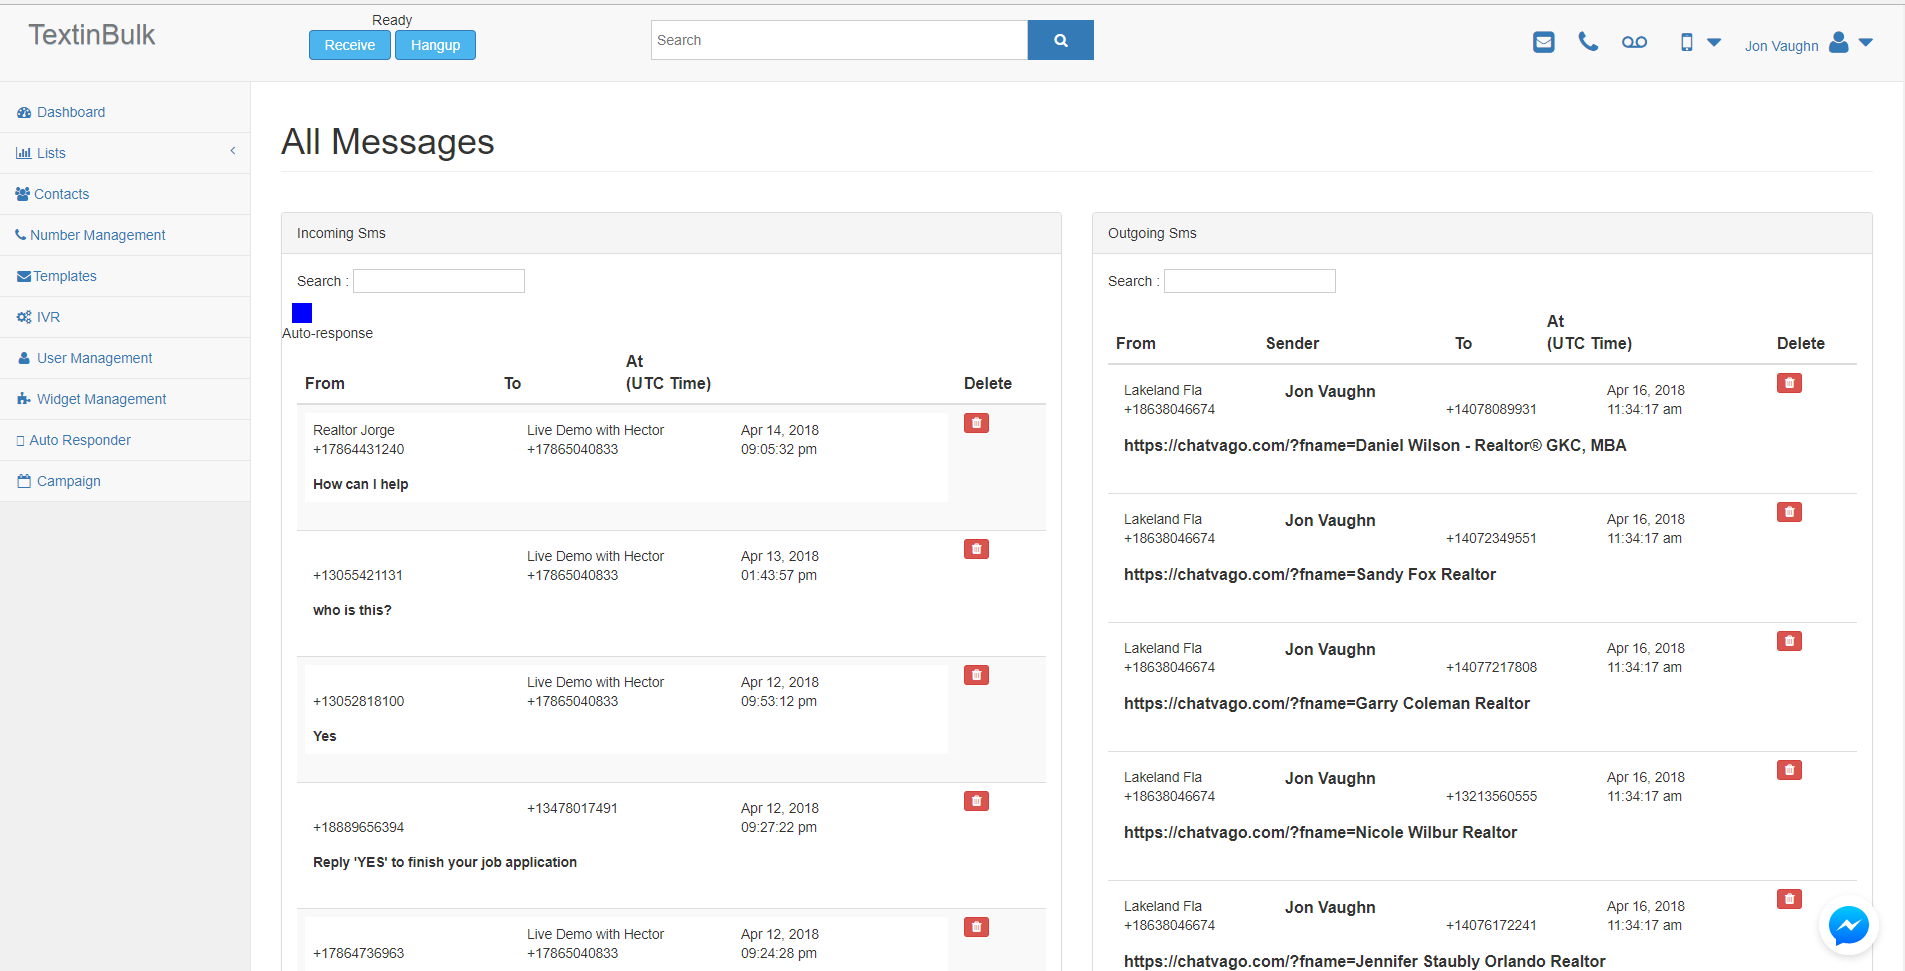Viewport: 1905px width, 971px height.
Task: Expand the dropdown arrow beside mobile icon
Action: 1714,42
